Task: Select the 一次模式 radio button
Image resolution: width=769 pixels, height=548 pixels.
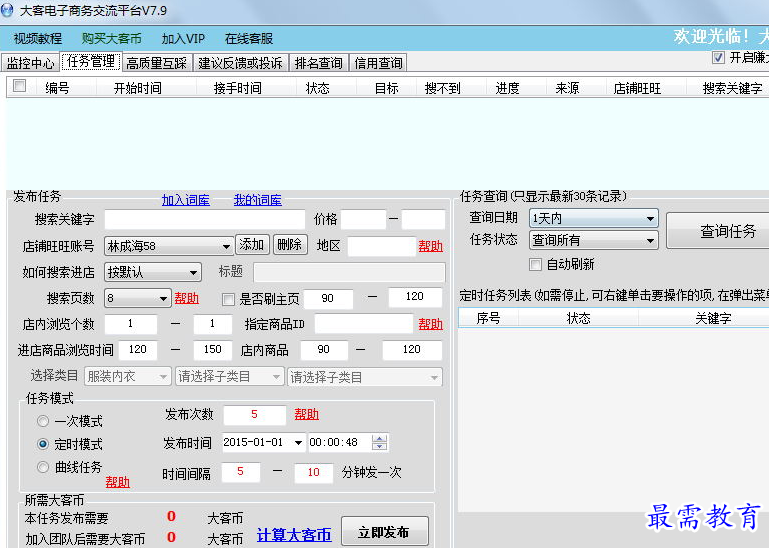Action: 43,421
